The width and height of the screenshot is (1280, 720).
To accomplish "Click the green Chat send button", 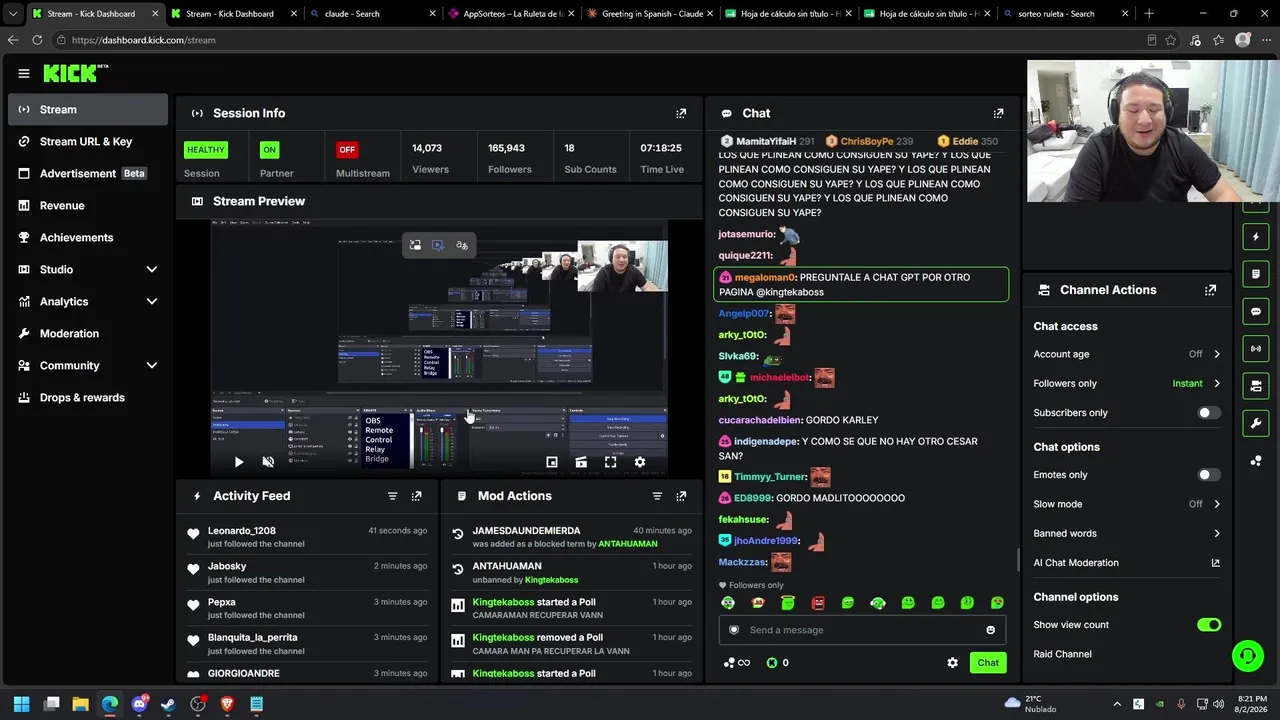I will point(988,663).
